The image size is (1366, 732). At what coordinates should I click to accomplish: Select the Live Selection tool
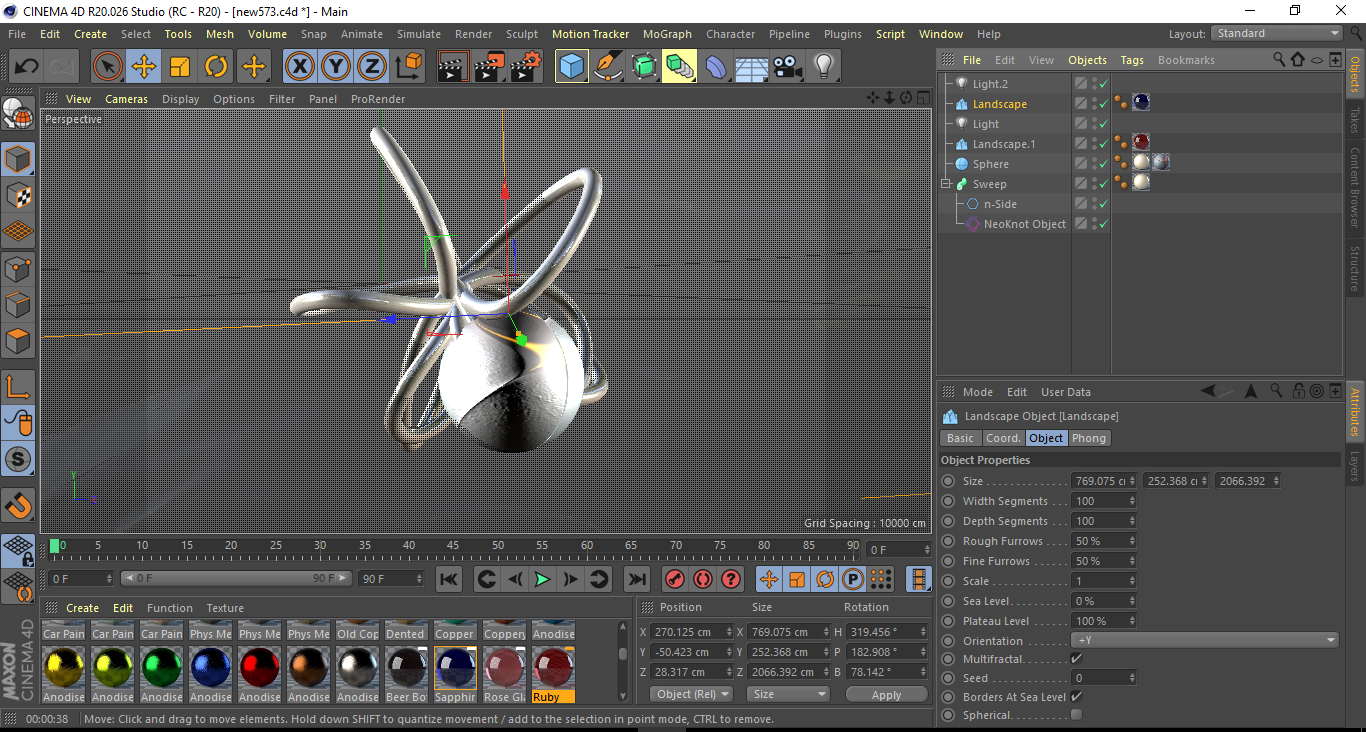pyautogui.click(x=108, y=67)
